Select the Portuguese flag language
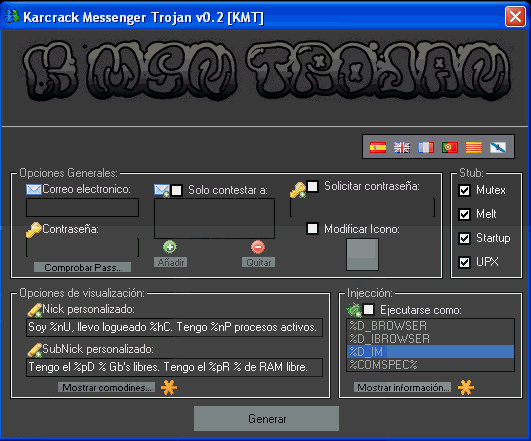 click(x=450, y=147)
